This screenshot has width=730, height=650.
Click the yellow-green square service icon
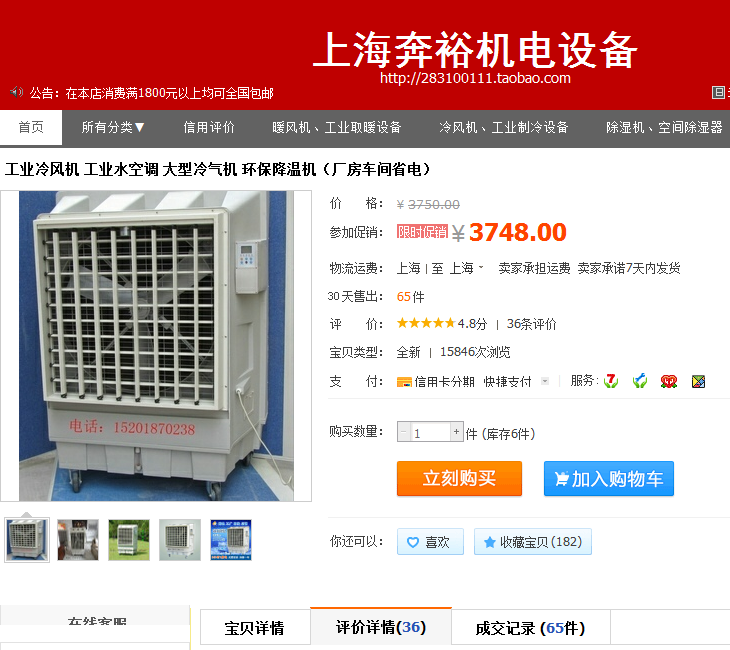coord(698,381)
